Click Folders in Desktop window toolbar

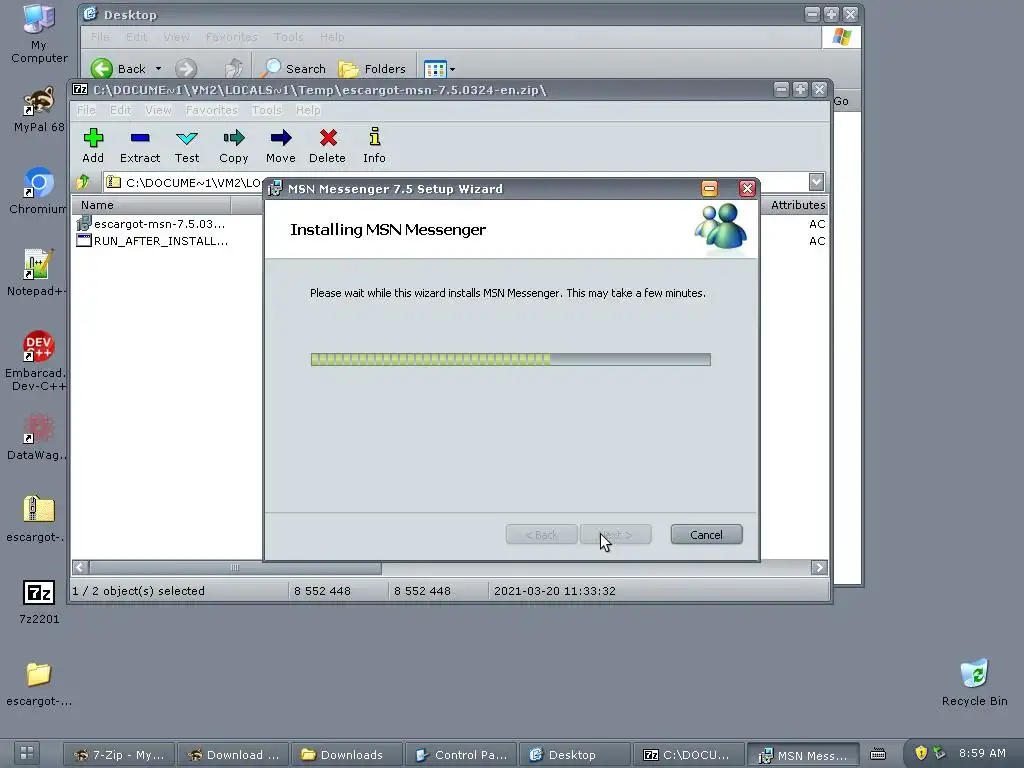[372, 69]
